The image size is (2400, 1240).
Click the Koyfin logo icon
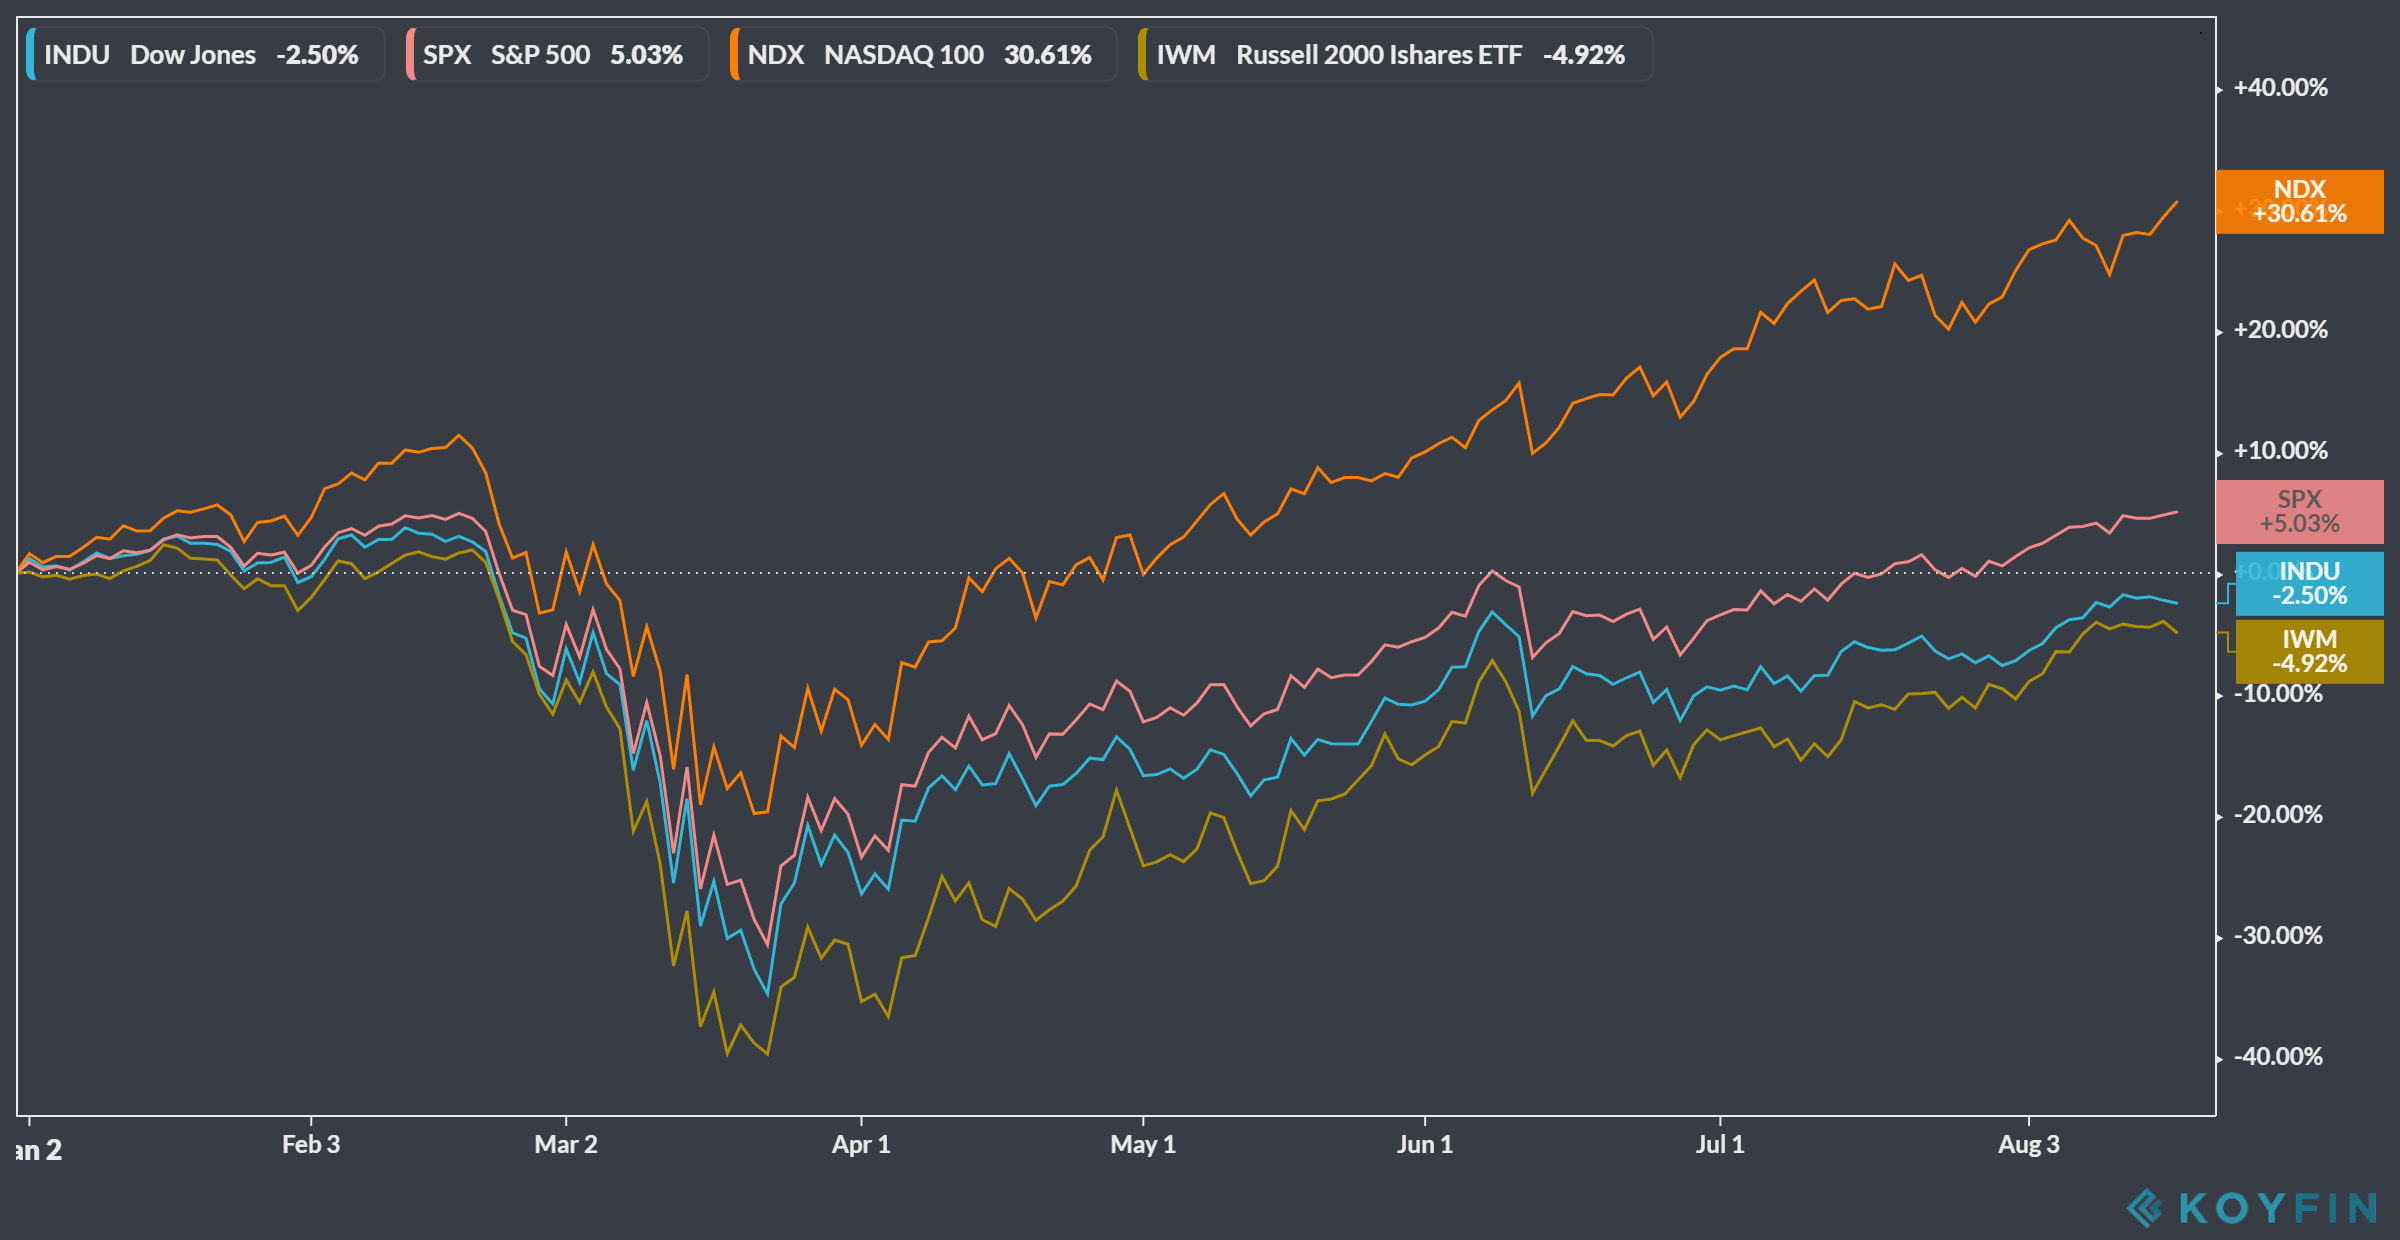tap(2144, 1208)
